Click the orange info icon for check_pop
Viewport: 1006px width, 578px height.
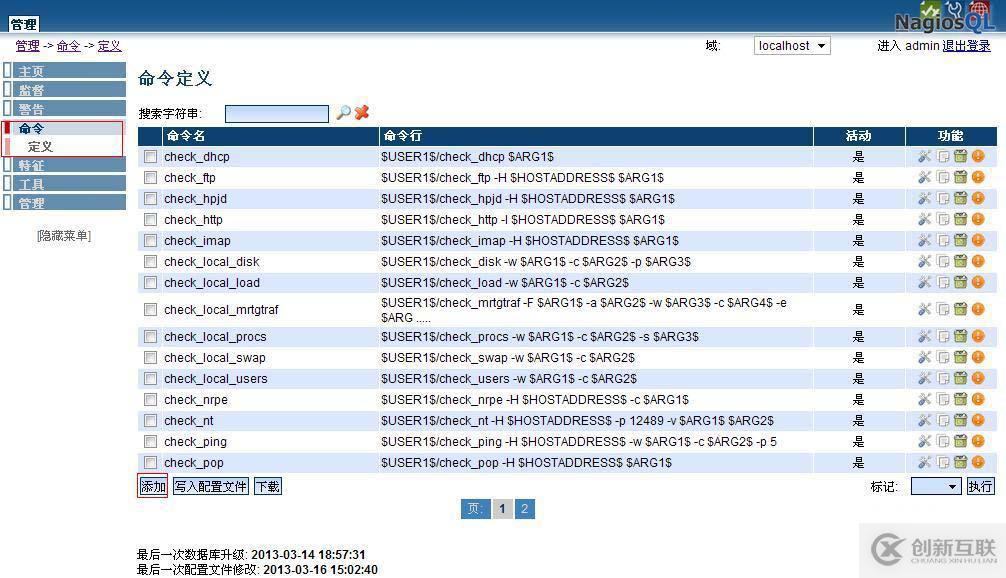tap(978, 462)
